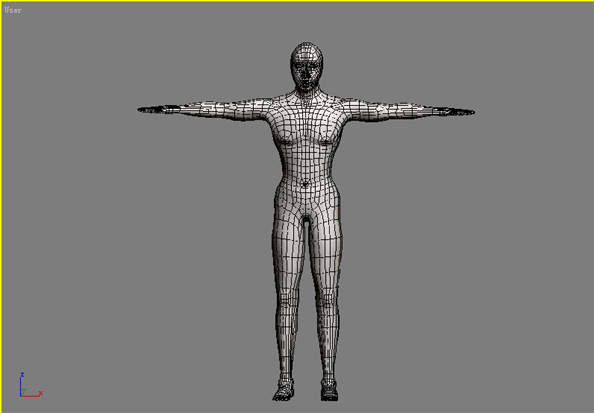Open the User viewport label menu
The width and height of the screenshot is (594, 413).
pos(13,10)
